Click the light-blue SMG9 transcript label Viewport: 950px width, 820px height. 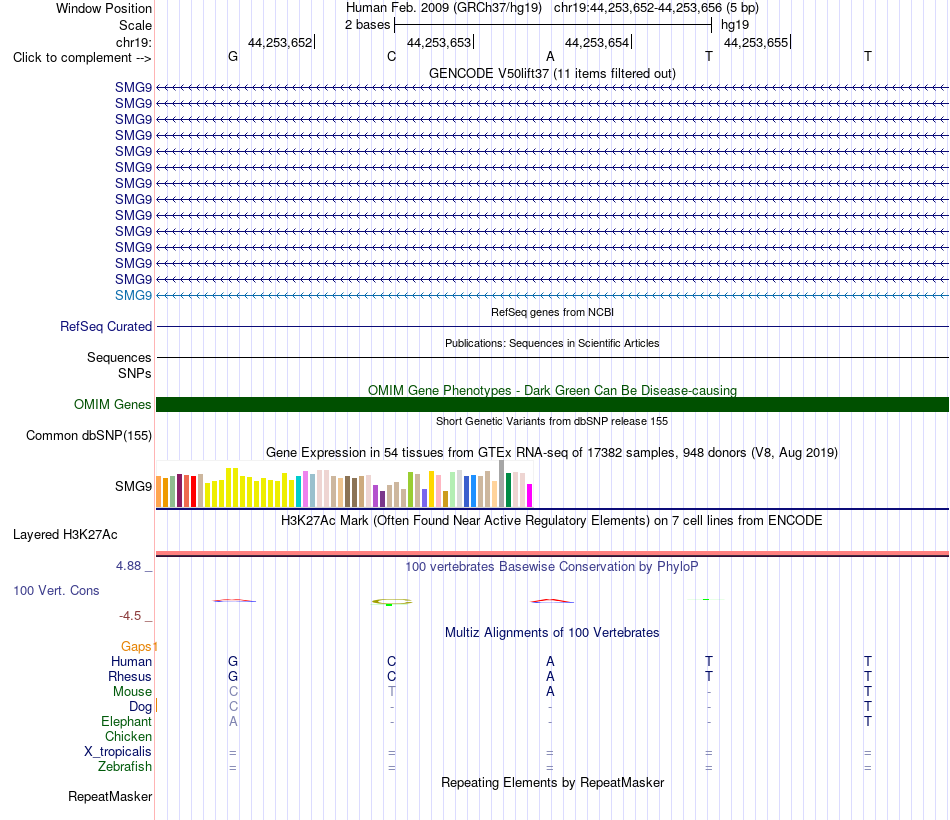coord(133,295)
